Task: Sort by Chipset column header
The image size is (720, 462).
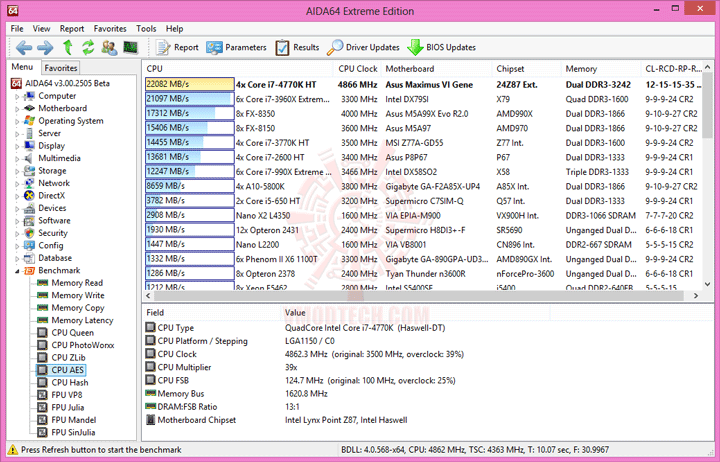Action: (x=527, y=68)
